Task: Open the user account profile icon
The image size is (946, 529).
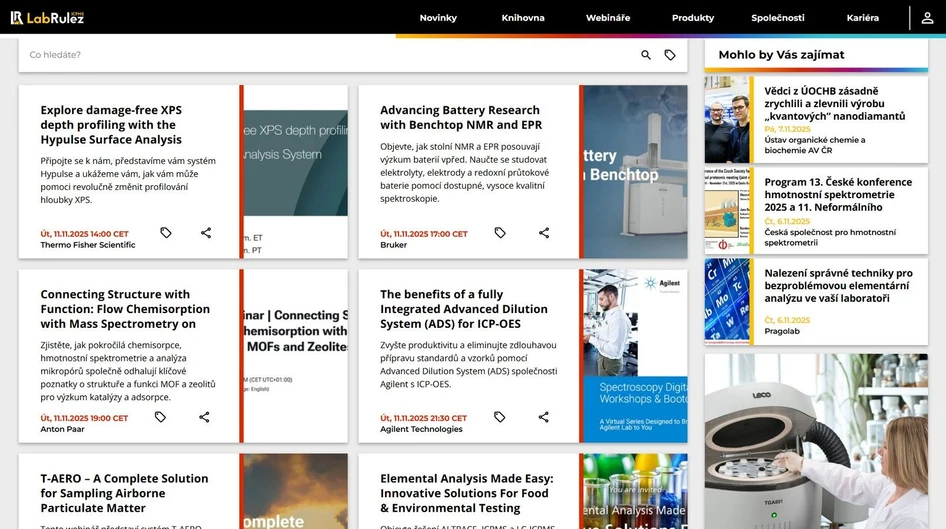Action: [x=927, y=18]
